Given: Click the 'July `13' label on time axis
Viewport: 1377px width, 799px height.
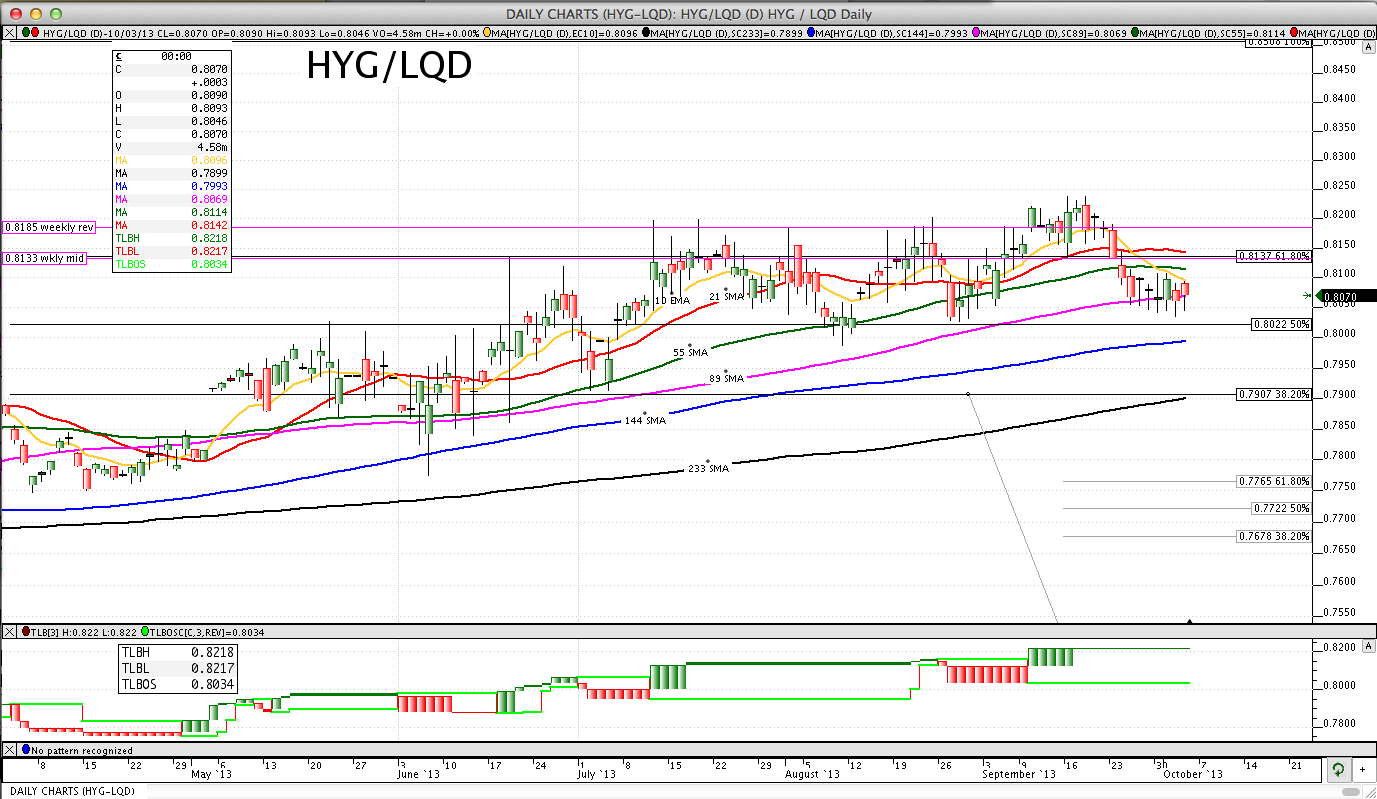Looking at the screenshot, I should 598,774.
